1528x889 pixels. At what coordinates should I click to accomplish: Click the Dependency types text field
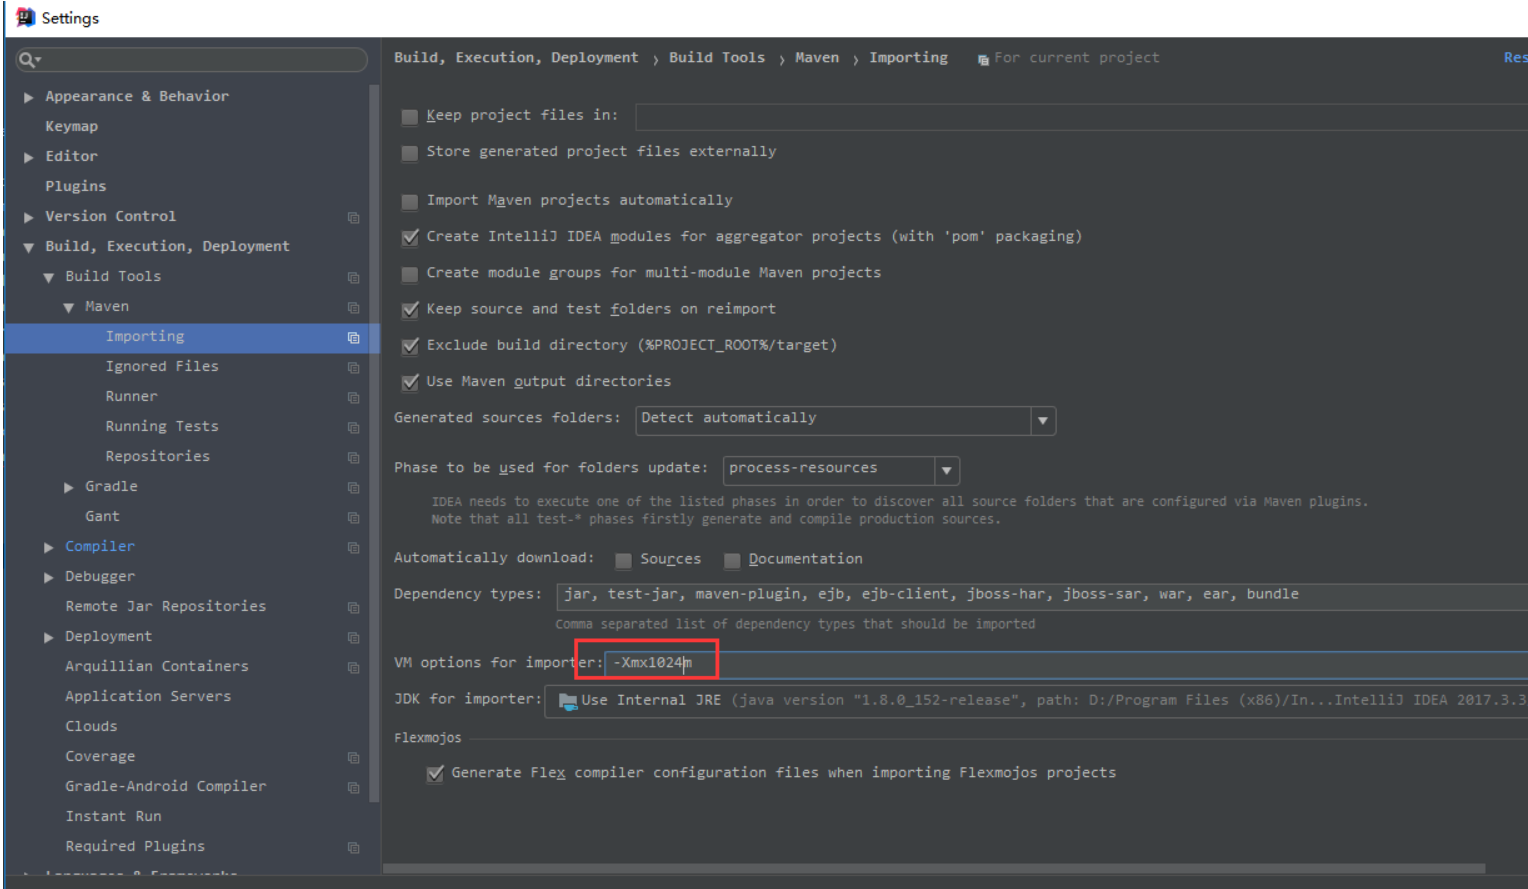(x=1042, y=595)
